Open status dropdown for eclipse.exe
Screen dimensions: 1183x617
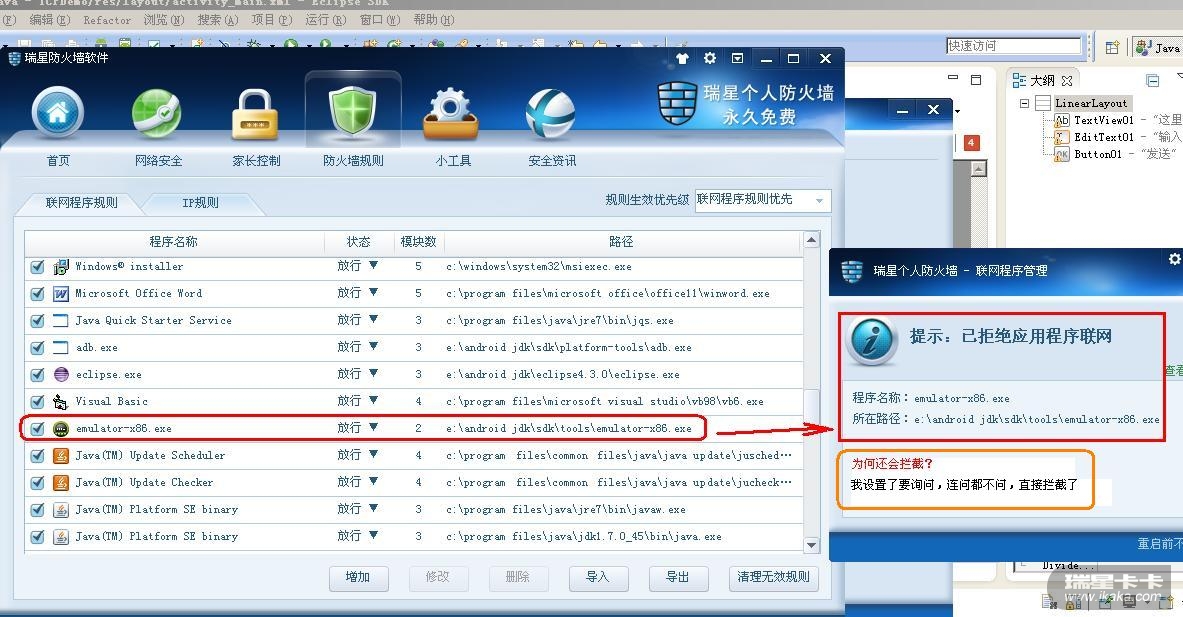coord(373,373)
